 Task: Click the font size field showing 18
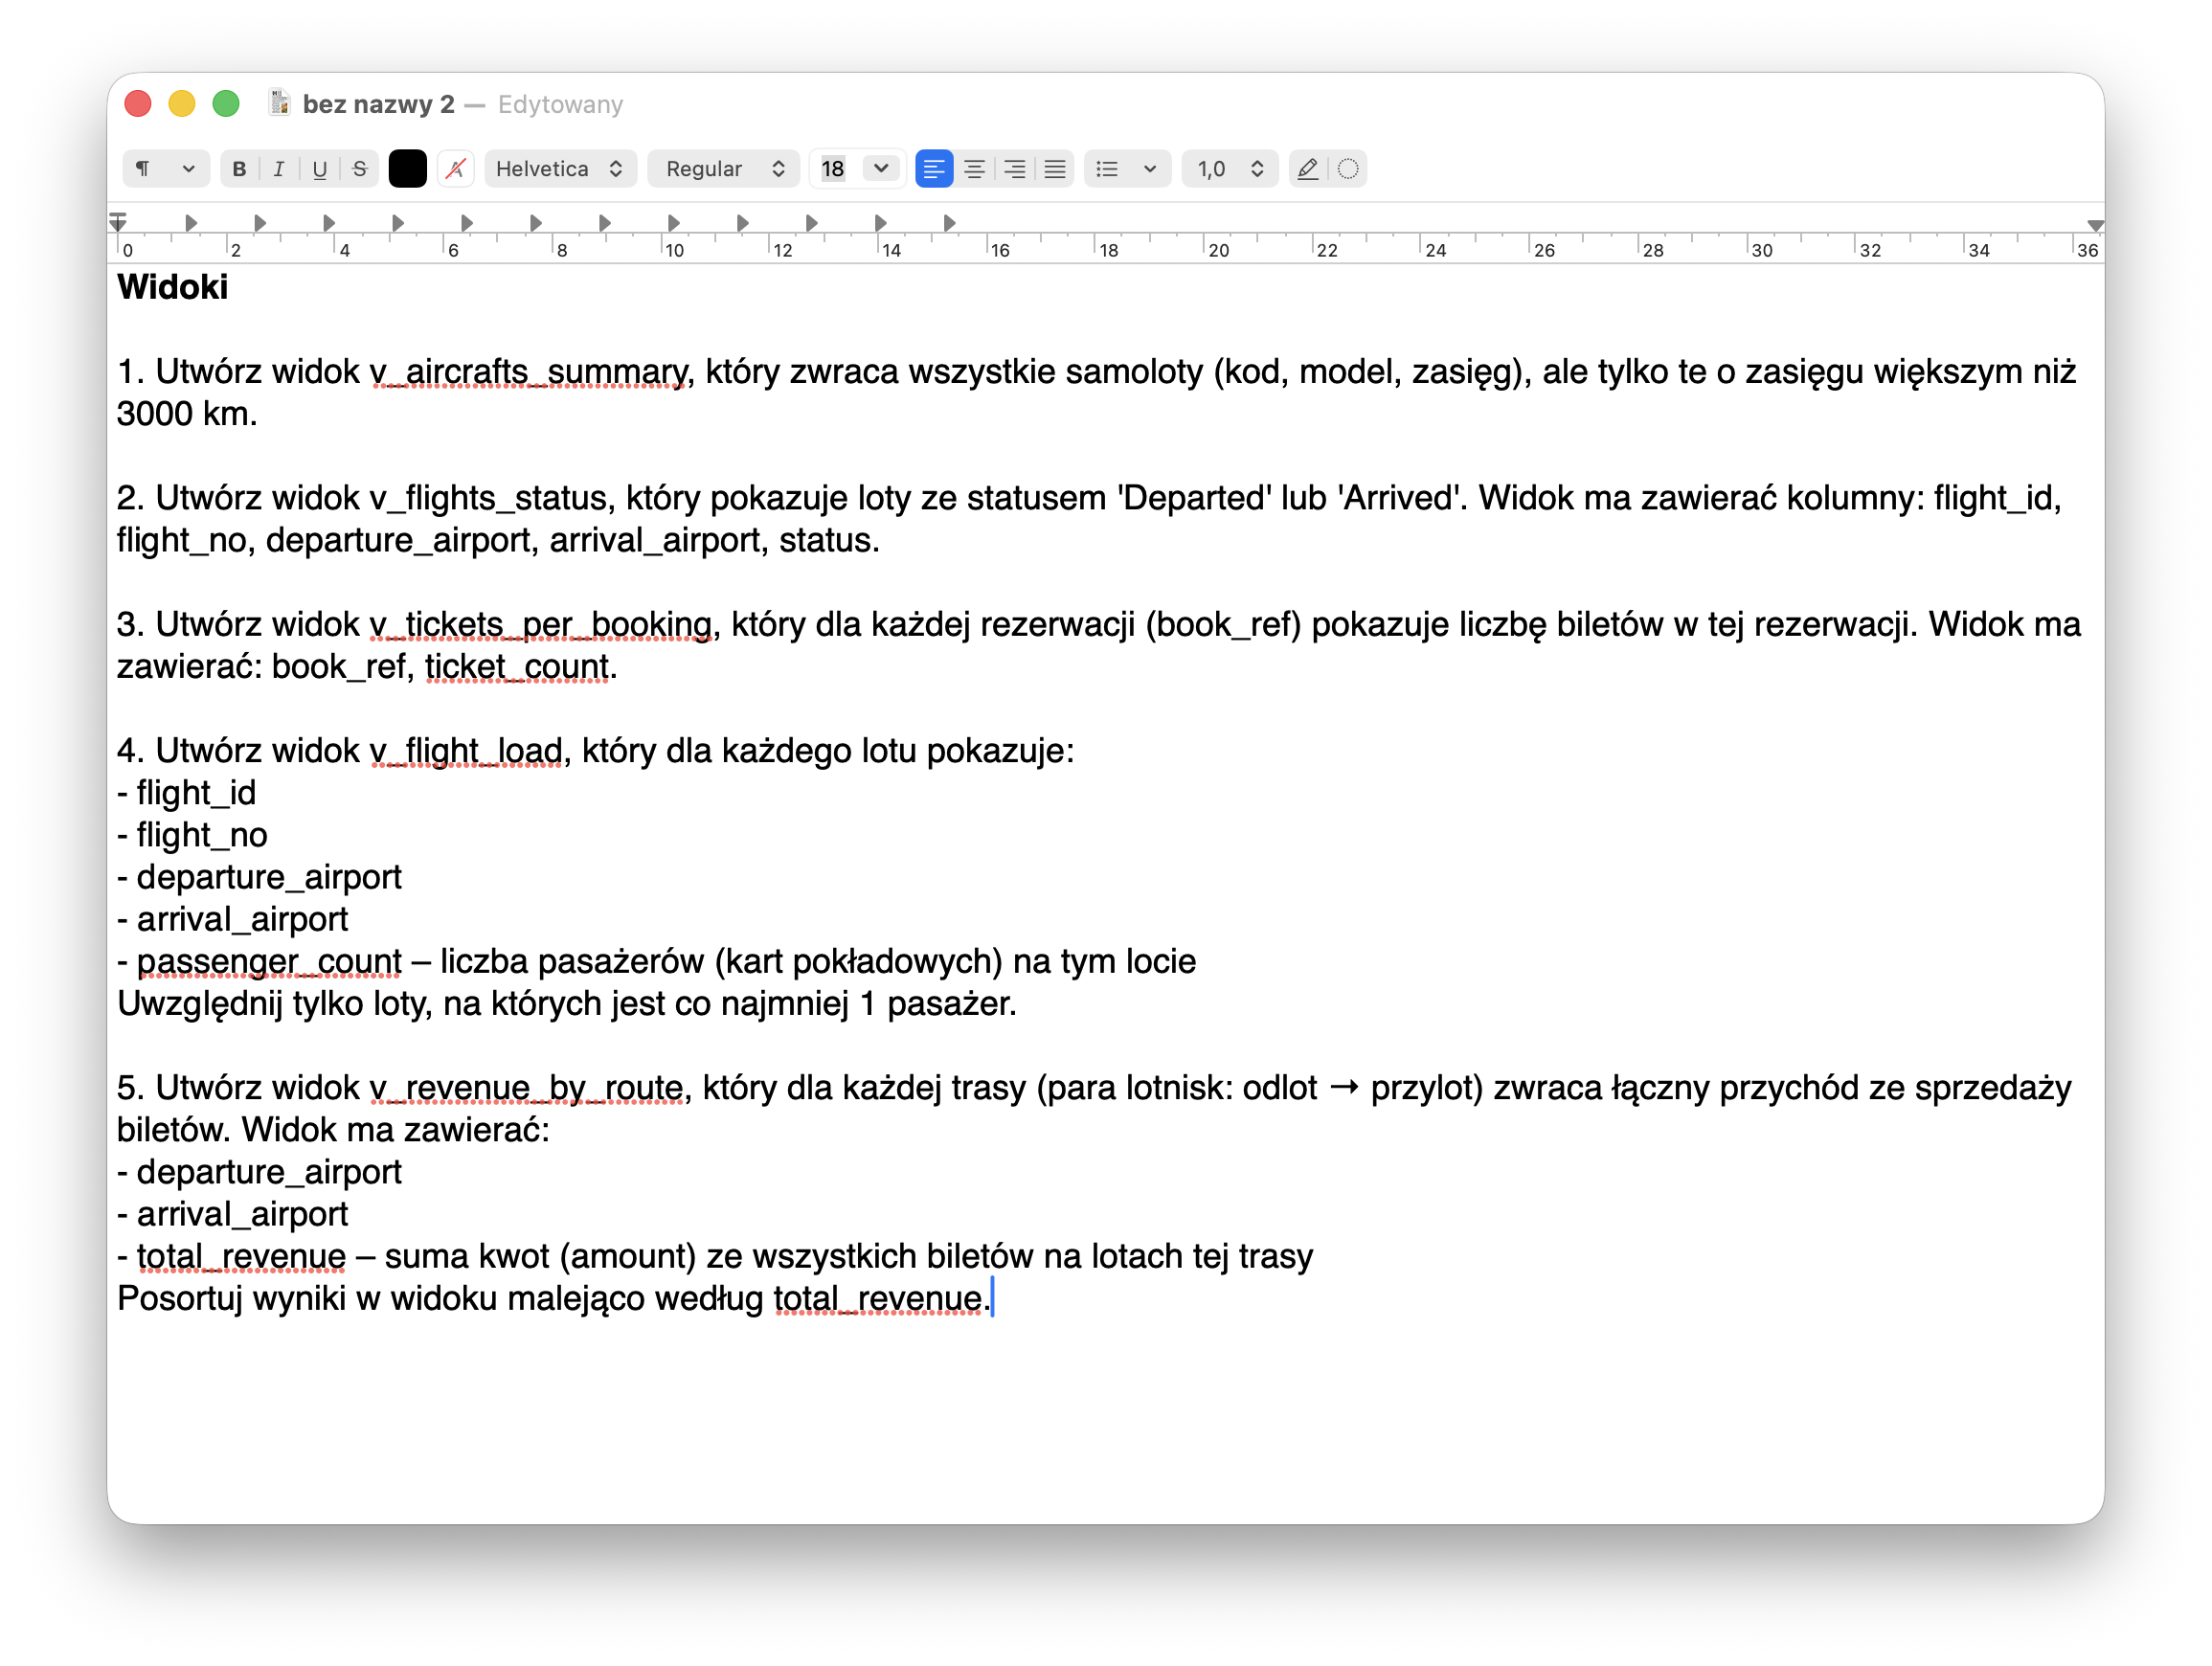pyautogui.click(x=834, y=169)
